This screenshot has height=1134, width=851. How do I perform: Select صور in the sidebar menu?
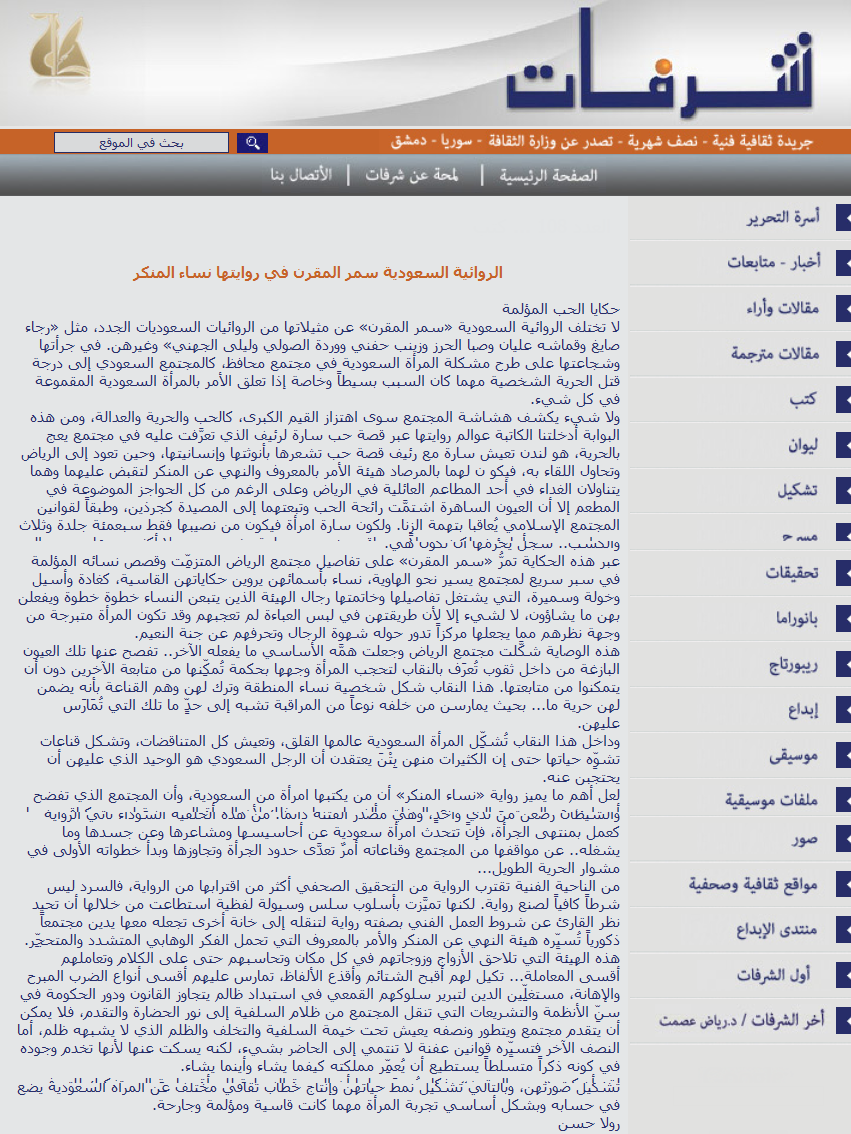(x=805, y=839)
